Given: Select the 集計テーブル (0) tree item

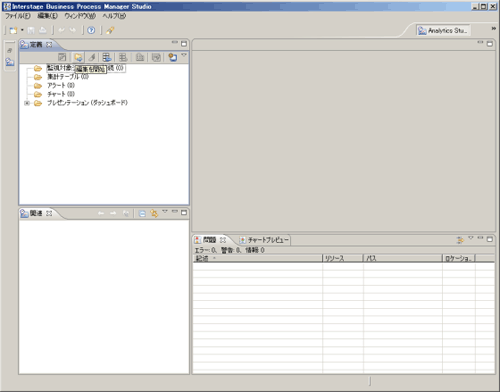Looking at the screenshot, I should point(68,77).
